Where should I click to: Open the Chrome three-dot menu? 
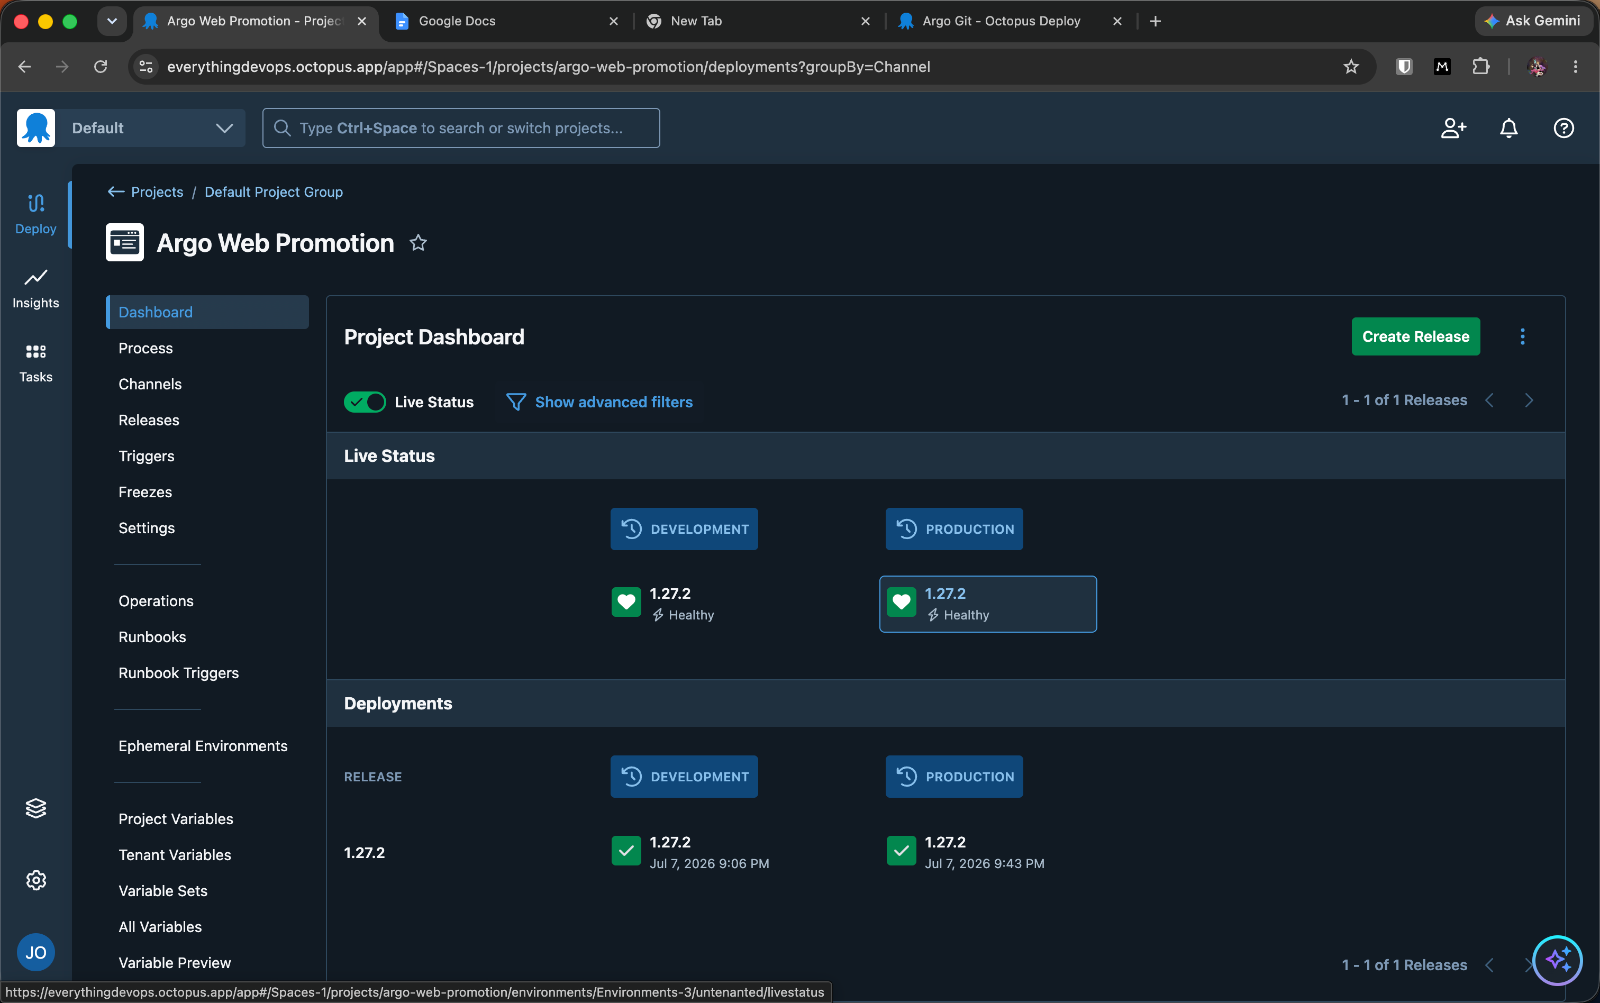1576,66
